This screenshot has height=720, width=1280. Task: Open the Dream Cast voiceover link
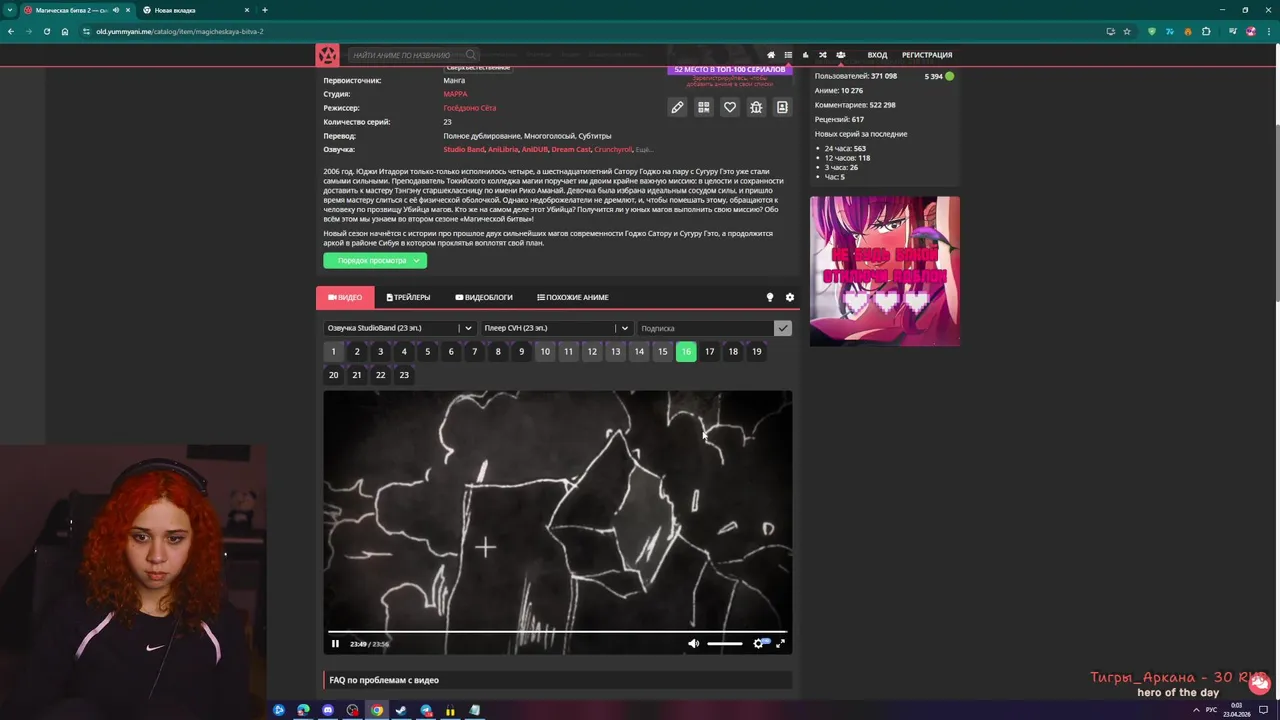[571, 150]
